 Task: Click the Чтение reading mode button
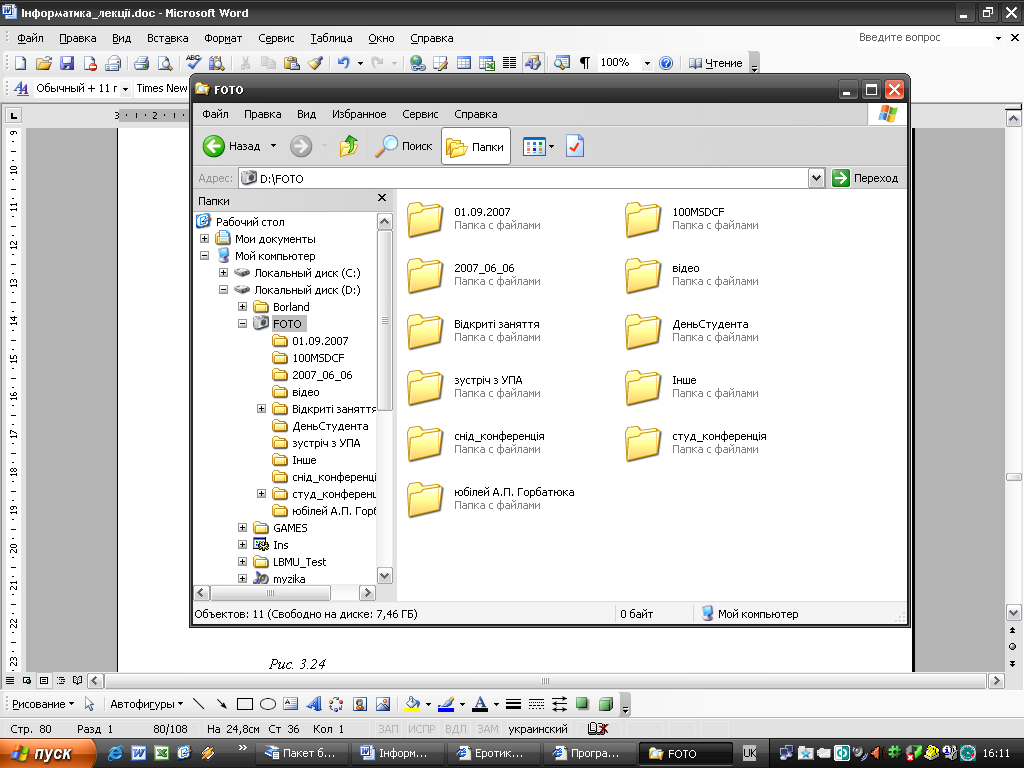pos(716,63)
